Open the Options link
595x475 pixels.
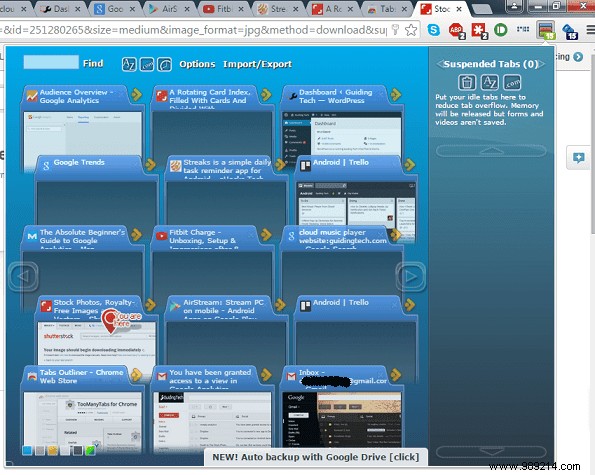click(197, 64)
